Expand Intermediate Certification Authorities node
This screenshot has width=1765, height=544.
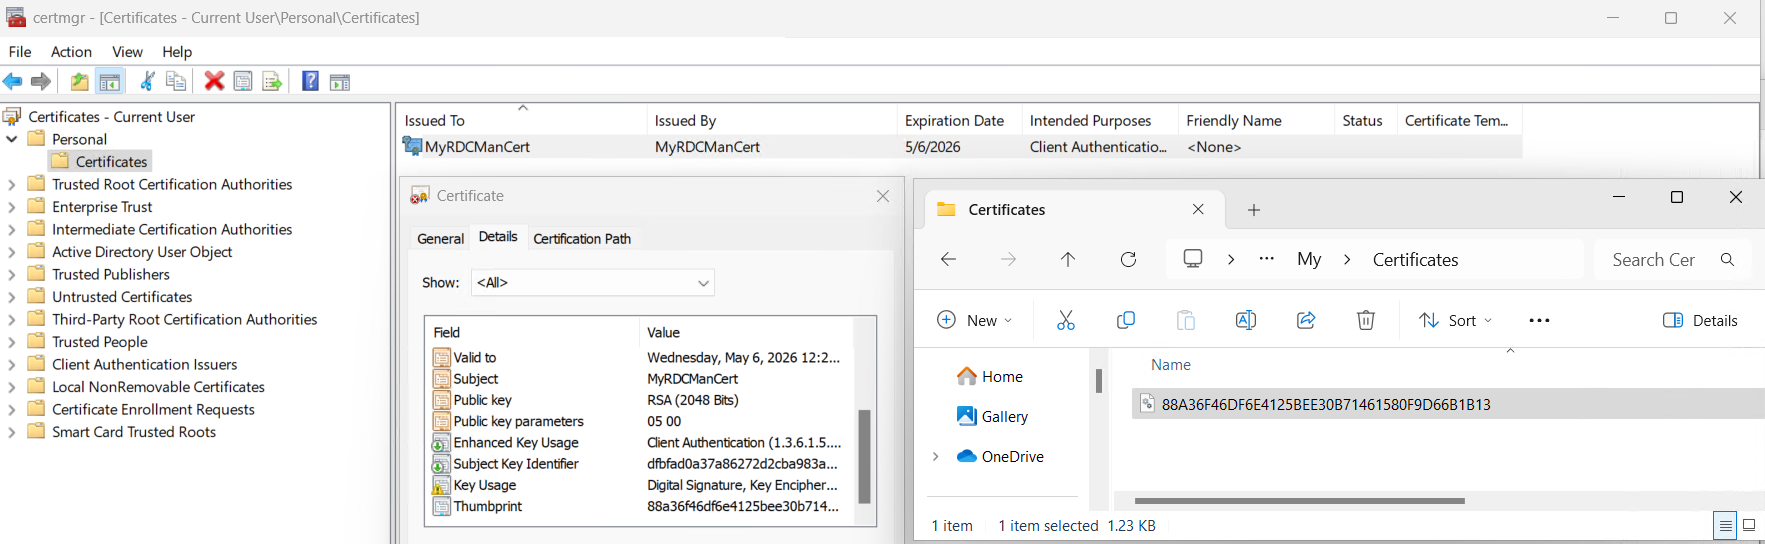[x=12, y=229]
